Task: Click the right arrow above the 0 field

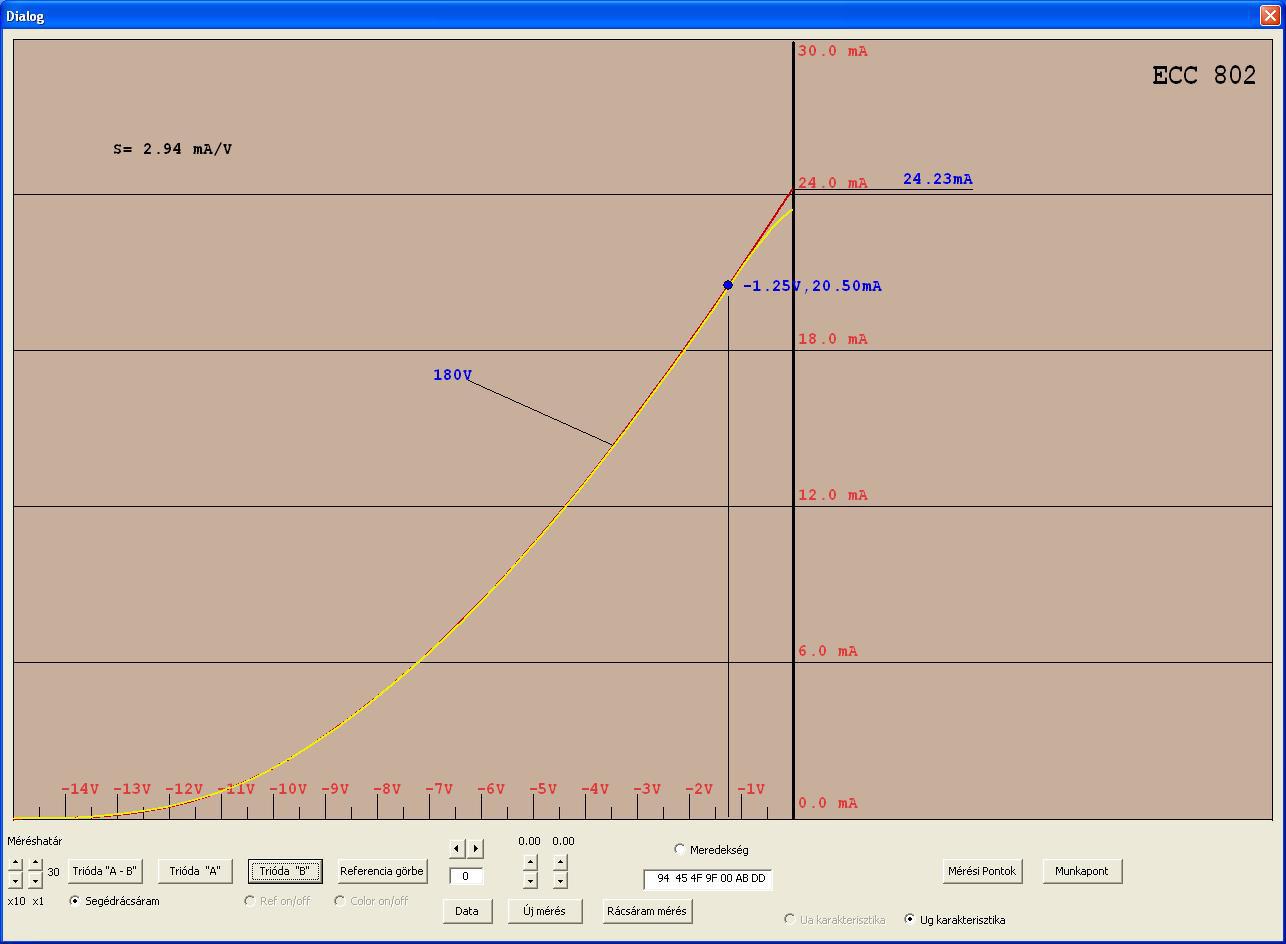Action: [x=476, y=848]
